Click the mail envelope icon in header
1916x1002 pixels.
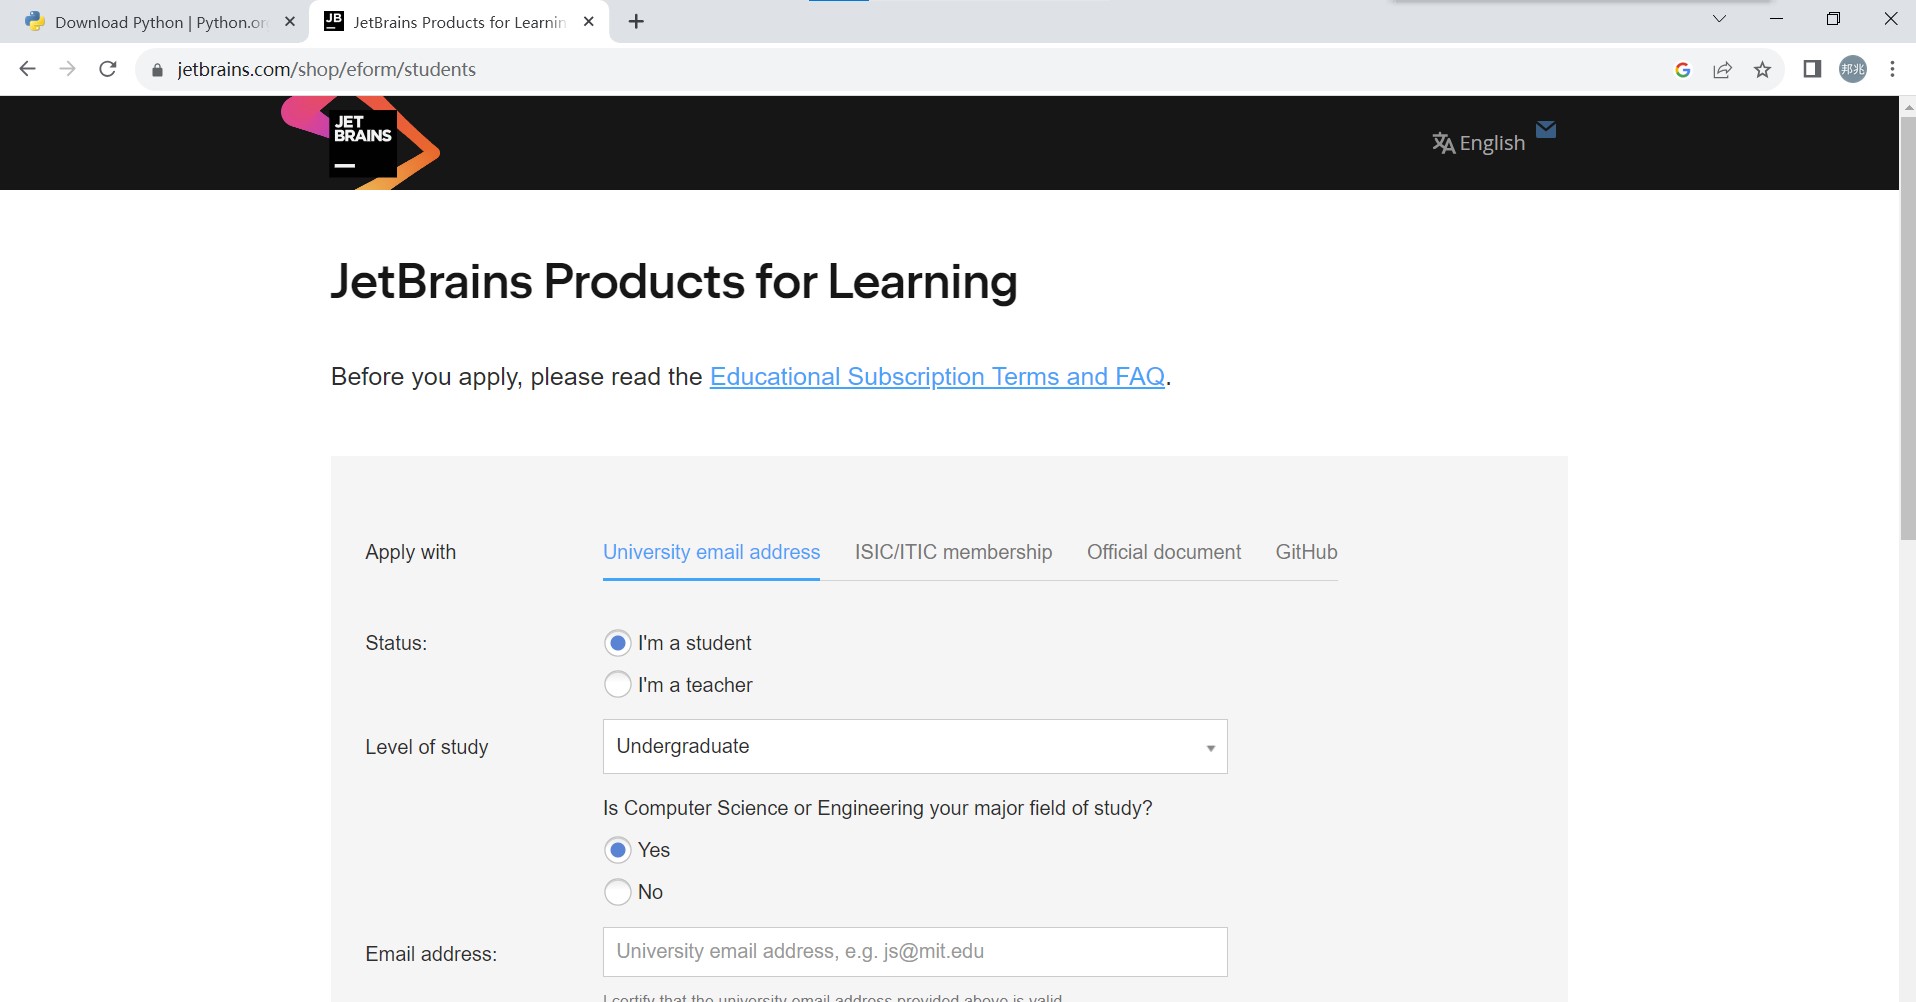point(1546,129)
